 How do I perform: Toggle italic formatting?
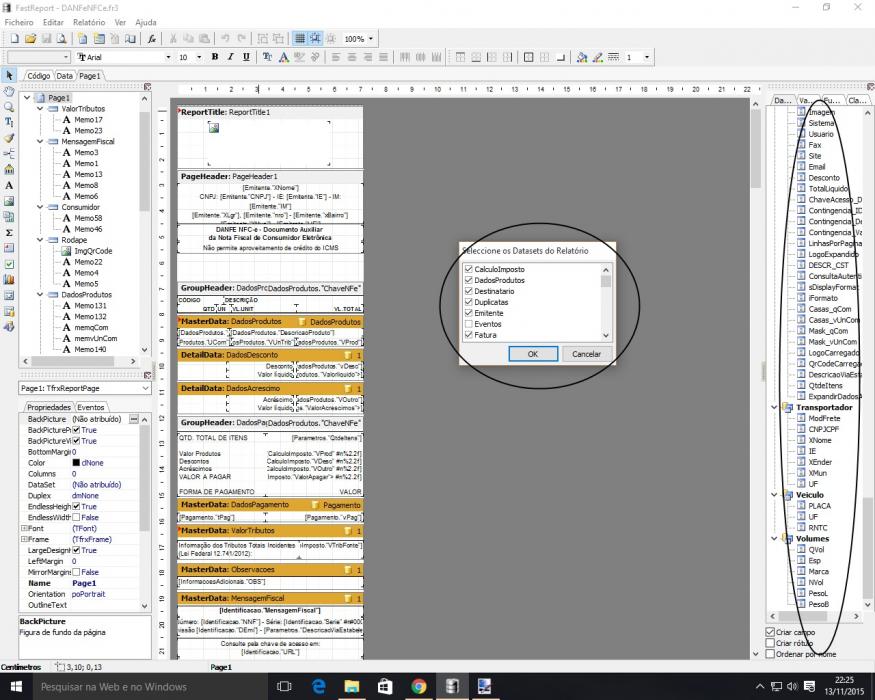click(230, 57)
